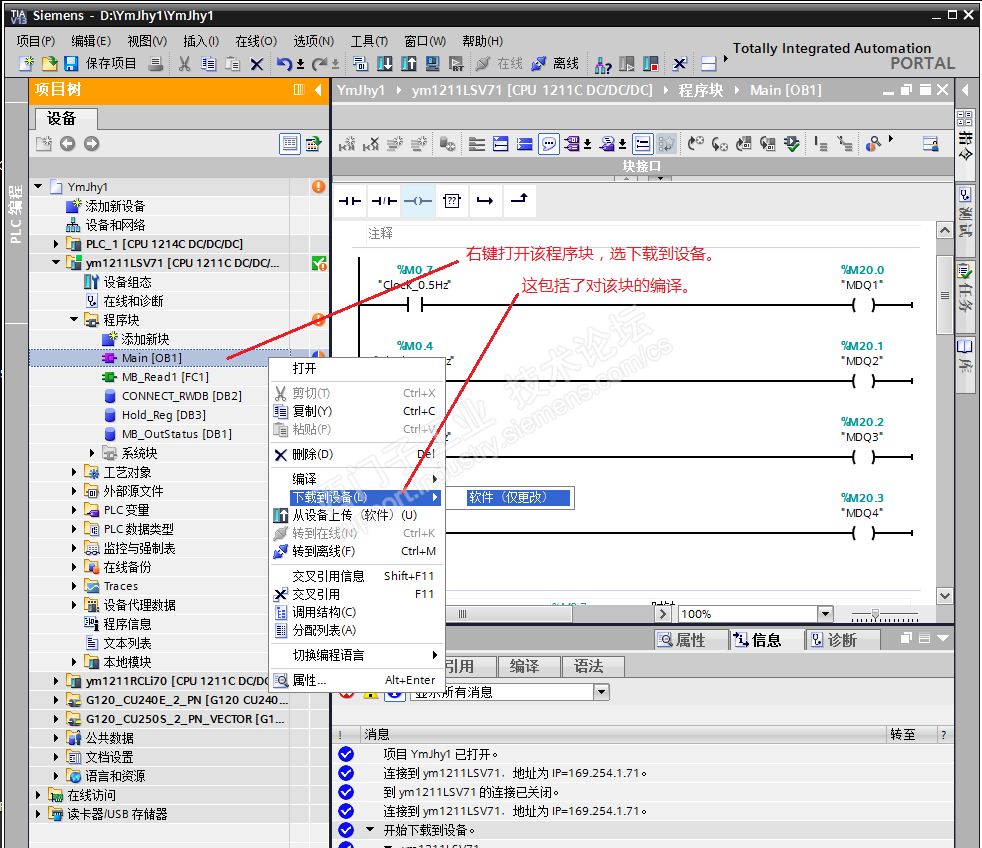Expand the PLC 变量 folder

pos(74,509)
